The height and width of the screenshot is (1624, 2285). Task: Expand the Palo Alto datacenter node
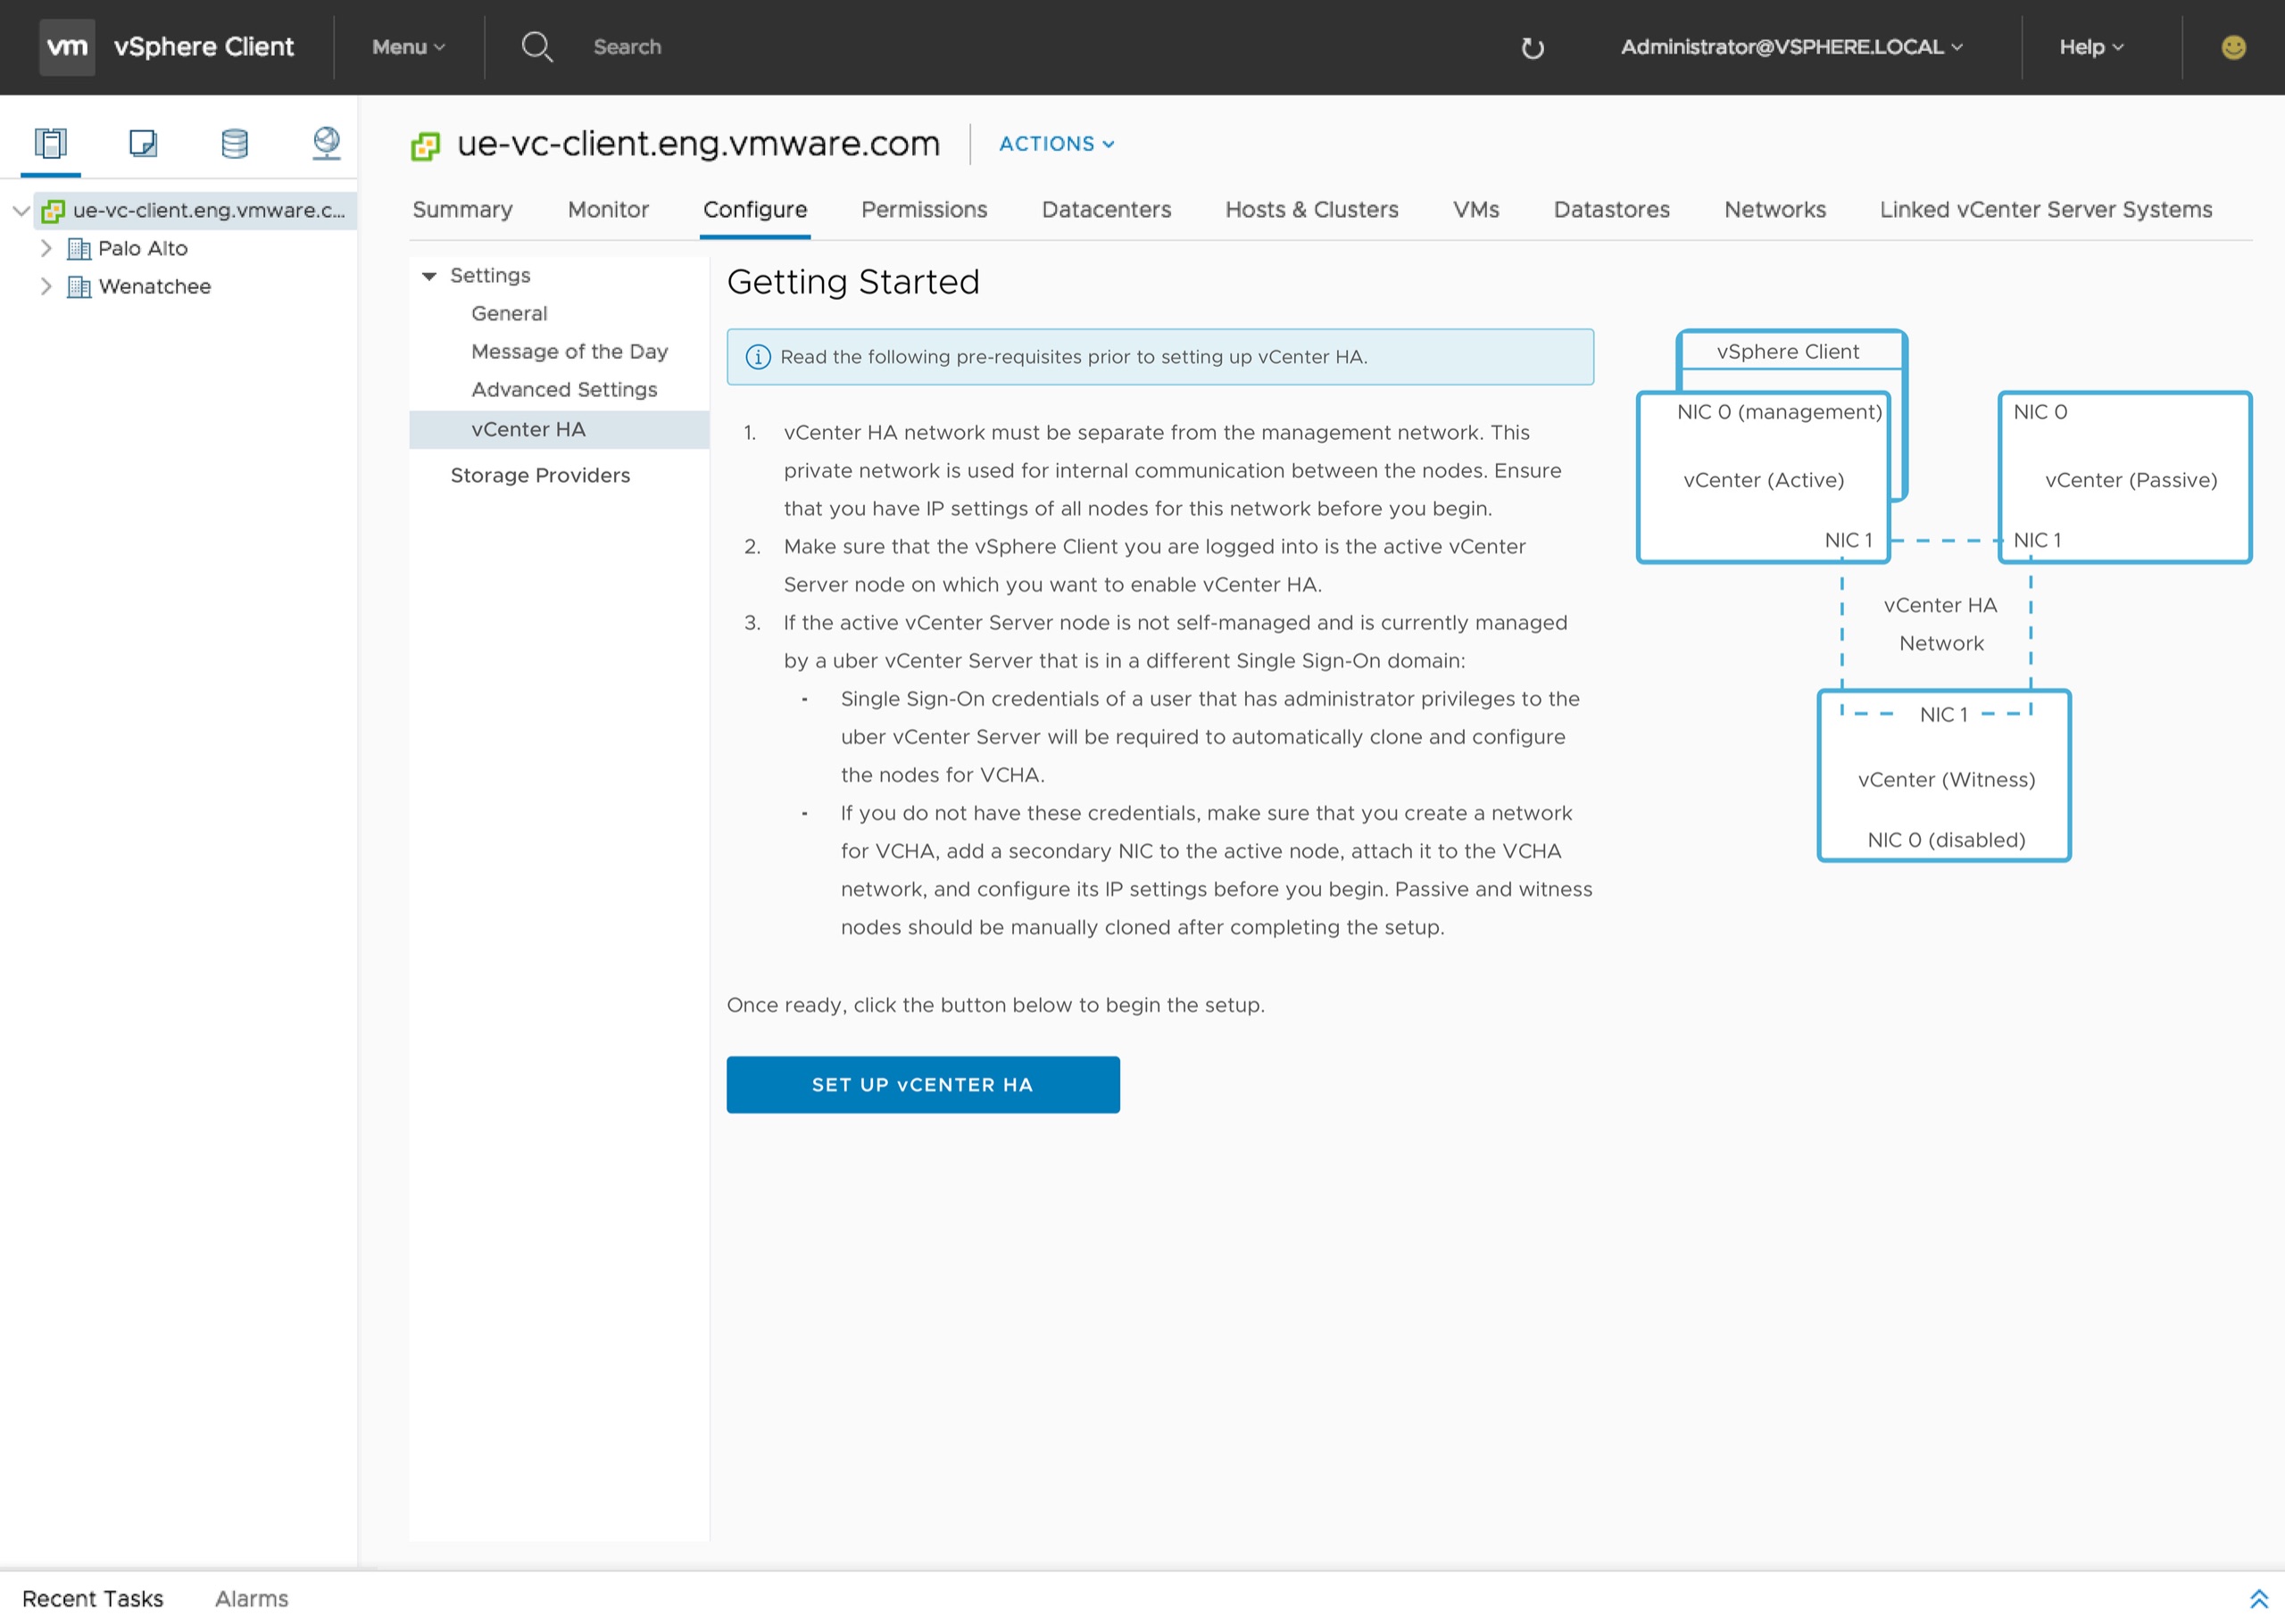[46, 248]
